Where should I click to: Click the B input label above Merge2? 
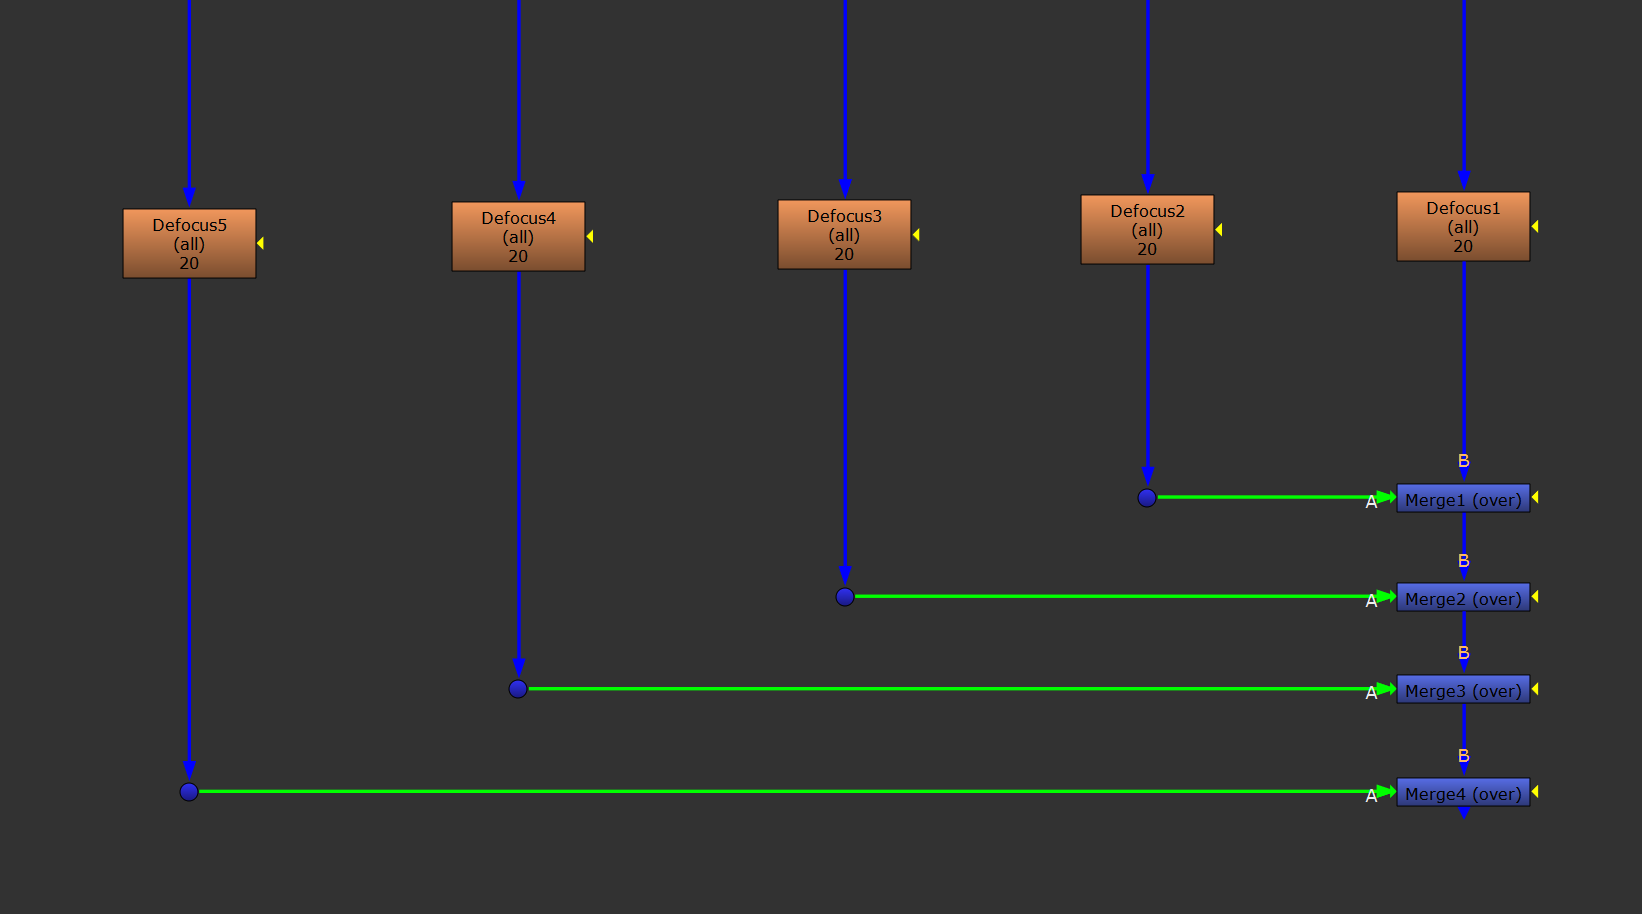[1463, 561]
